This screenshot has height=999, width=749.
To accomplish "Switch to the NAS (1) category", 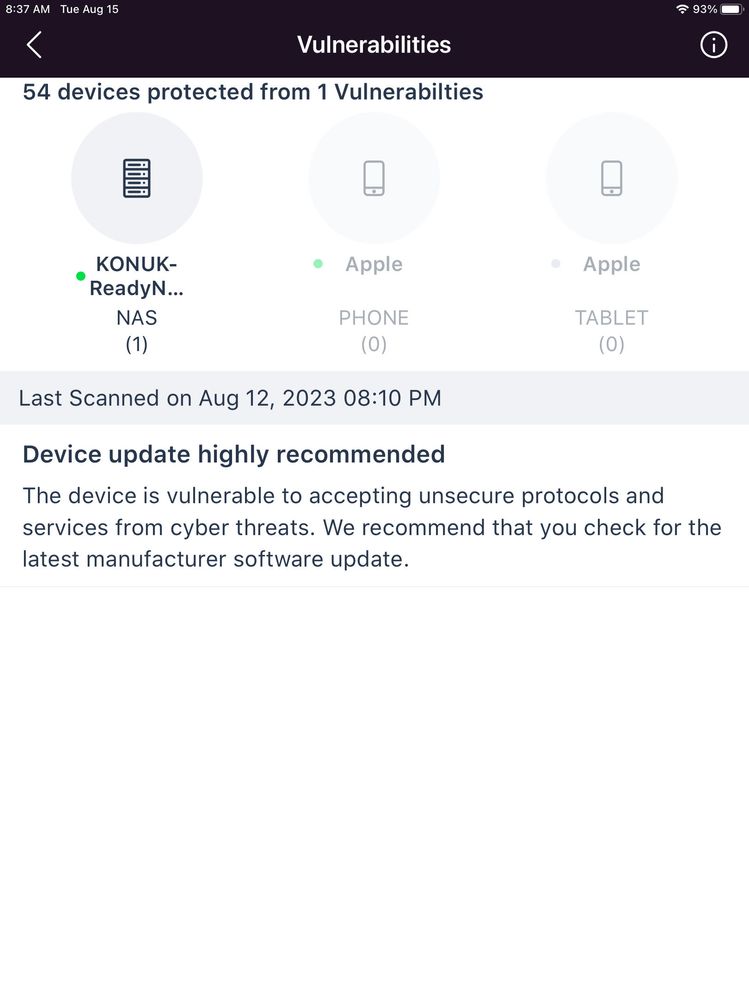I will [137, 330].
